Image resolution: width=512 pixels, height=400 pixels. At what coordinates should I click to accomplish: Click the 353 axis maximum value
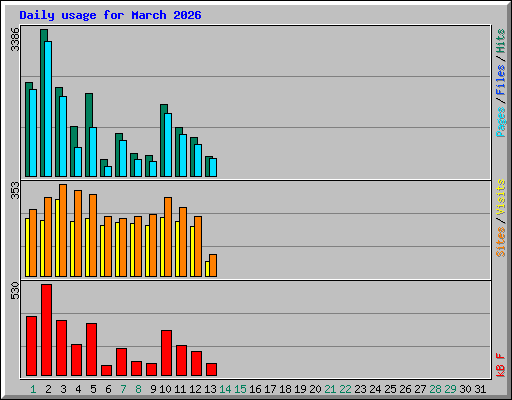tap(15, 190)
